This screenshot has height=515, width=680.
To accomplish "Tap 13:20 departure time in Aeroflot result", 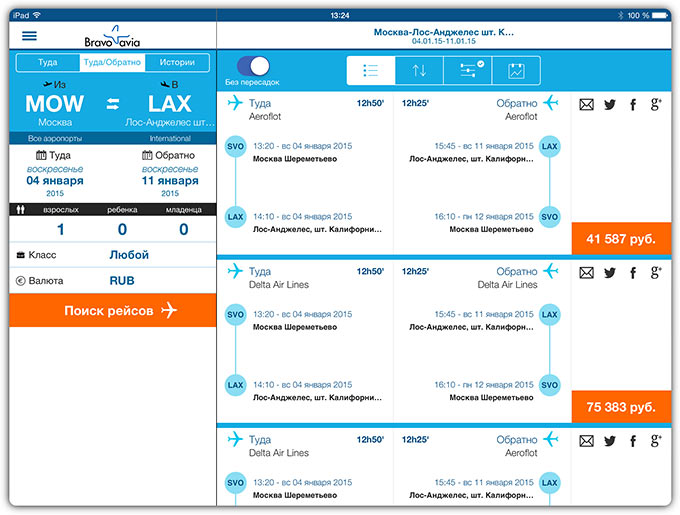I will pos(264,146).
